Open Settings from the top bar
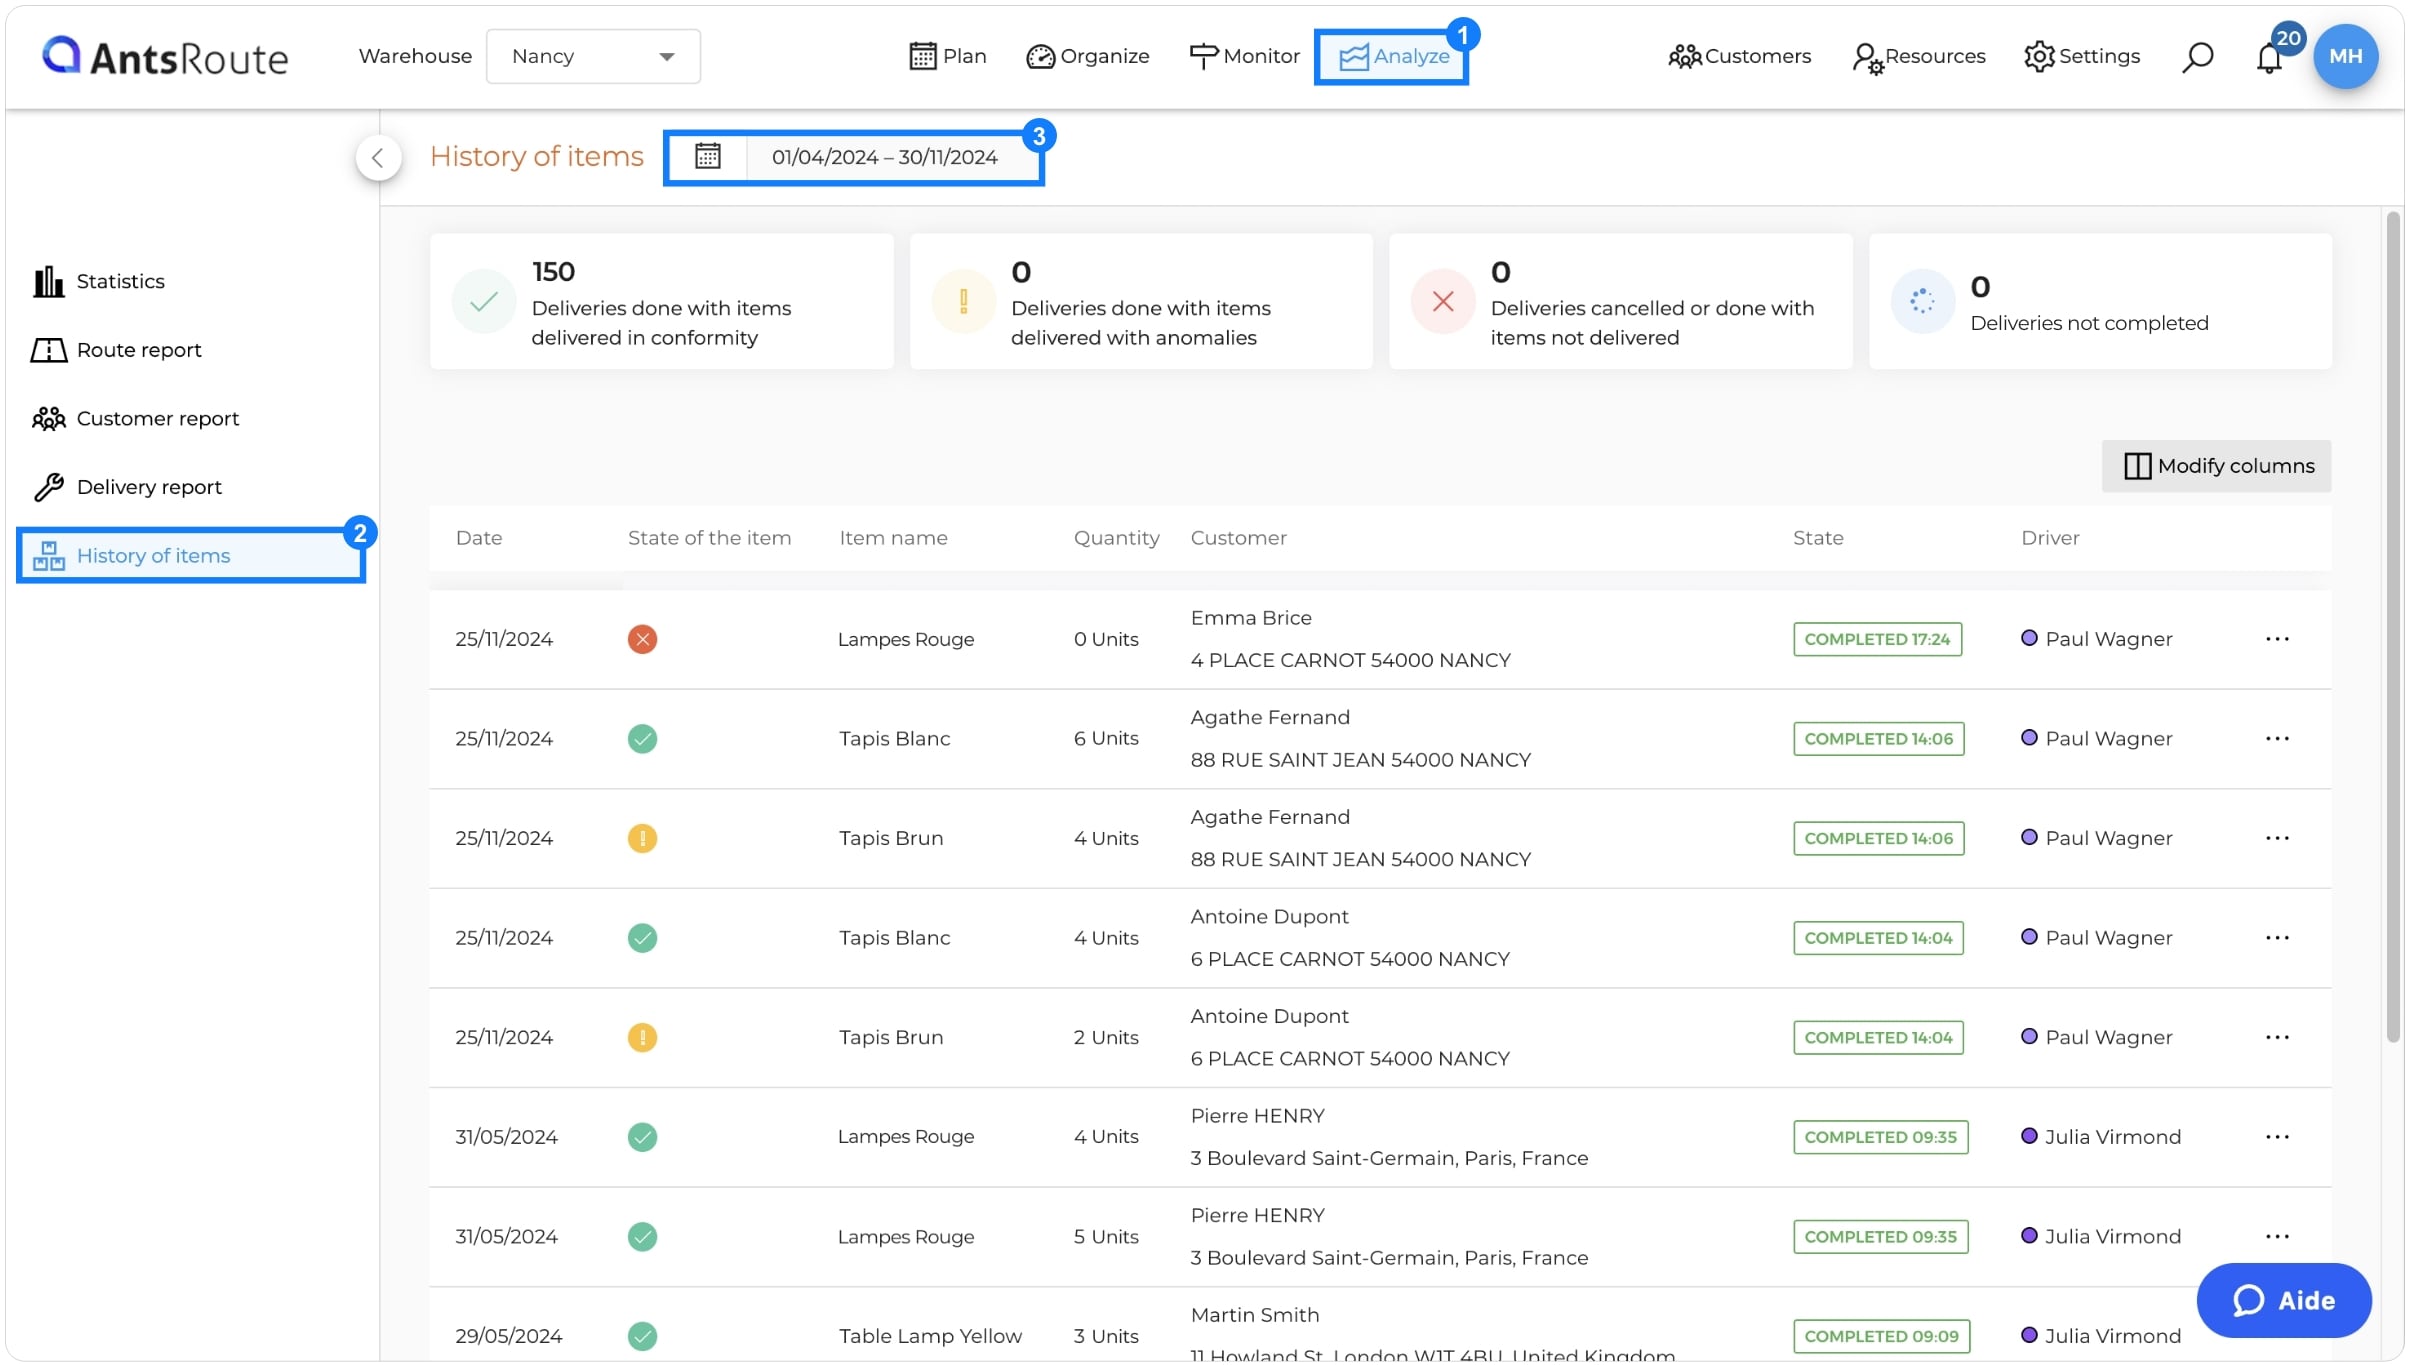 click(x=2082, y=56)
